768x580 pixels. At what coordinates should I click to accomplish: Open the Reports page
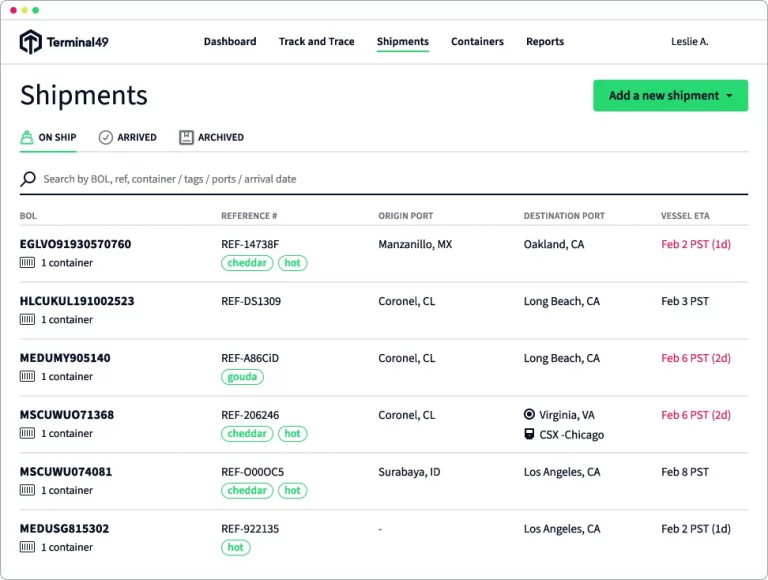545,42
